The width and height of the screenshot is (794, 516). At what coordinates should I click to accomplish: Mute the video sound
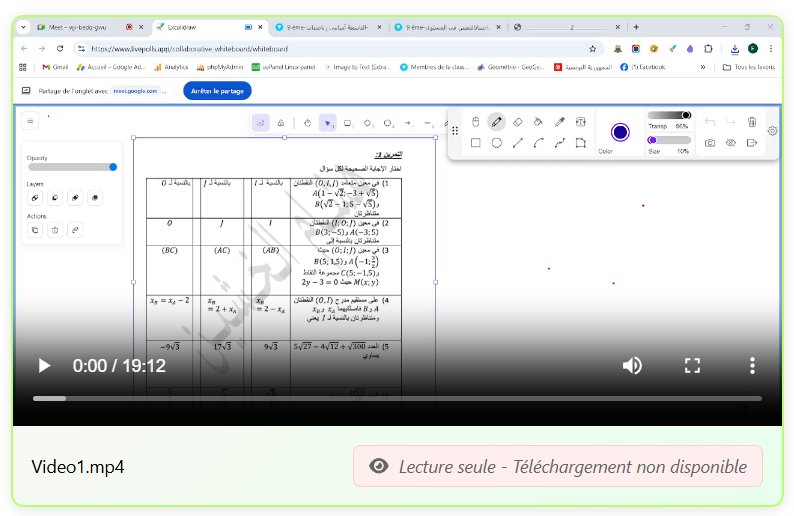tap(632, 366)
